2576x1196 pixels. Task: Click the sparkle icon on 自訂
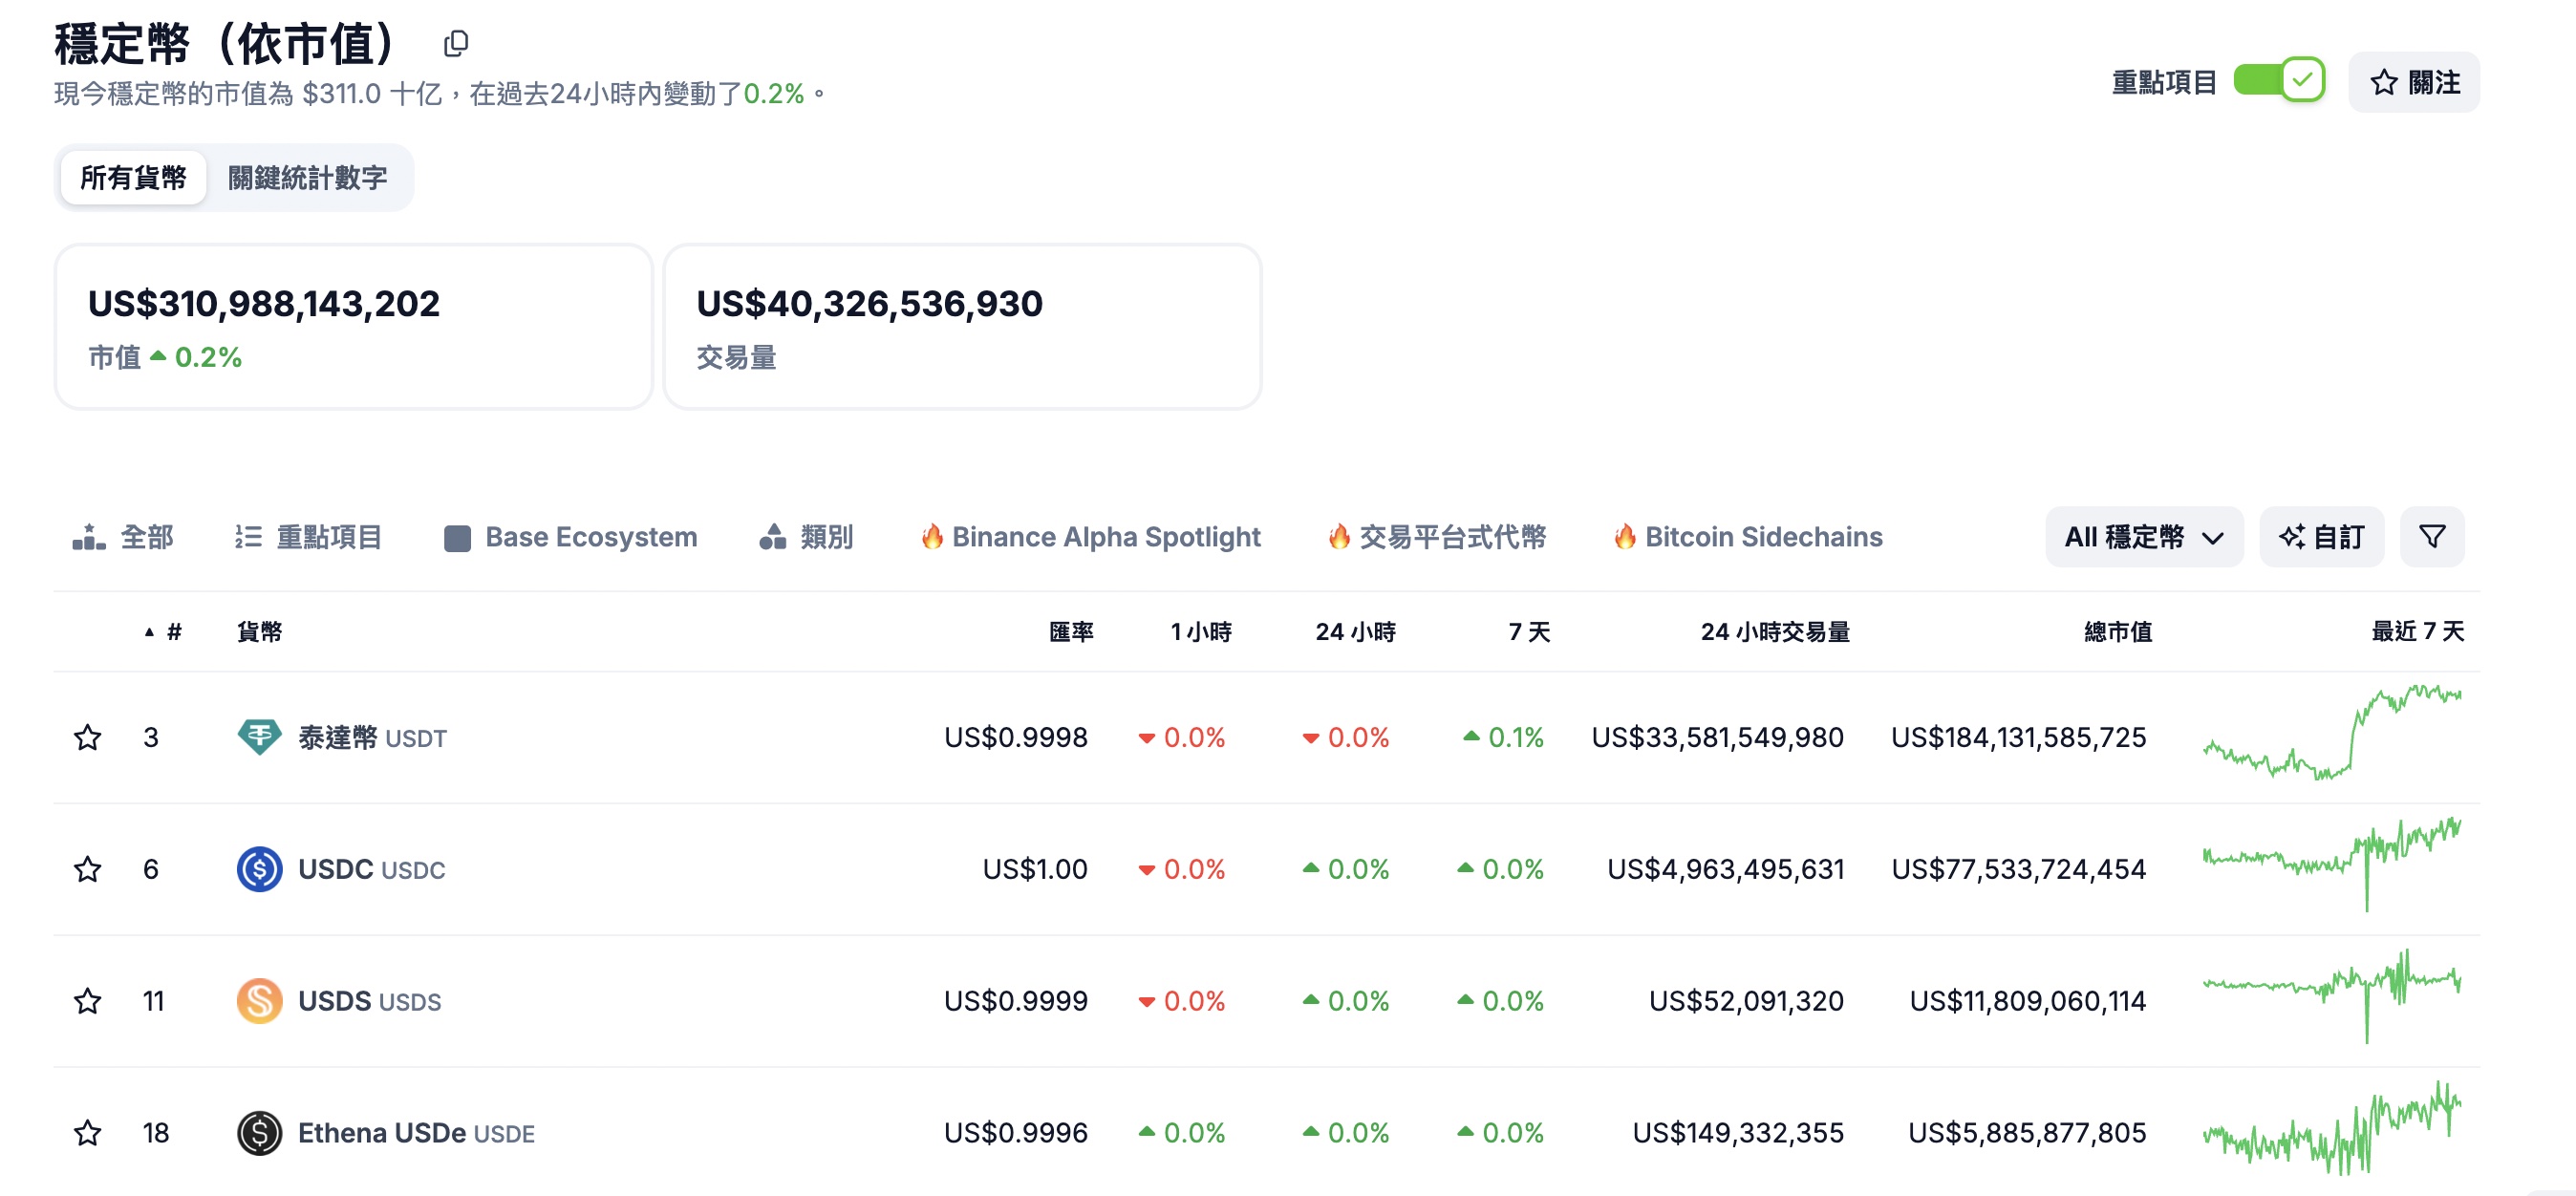coord(2292,537)
